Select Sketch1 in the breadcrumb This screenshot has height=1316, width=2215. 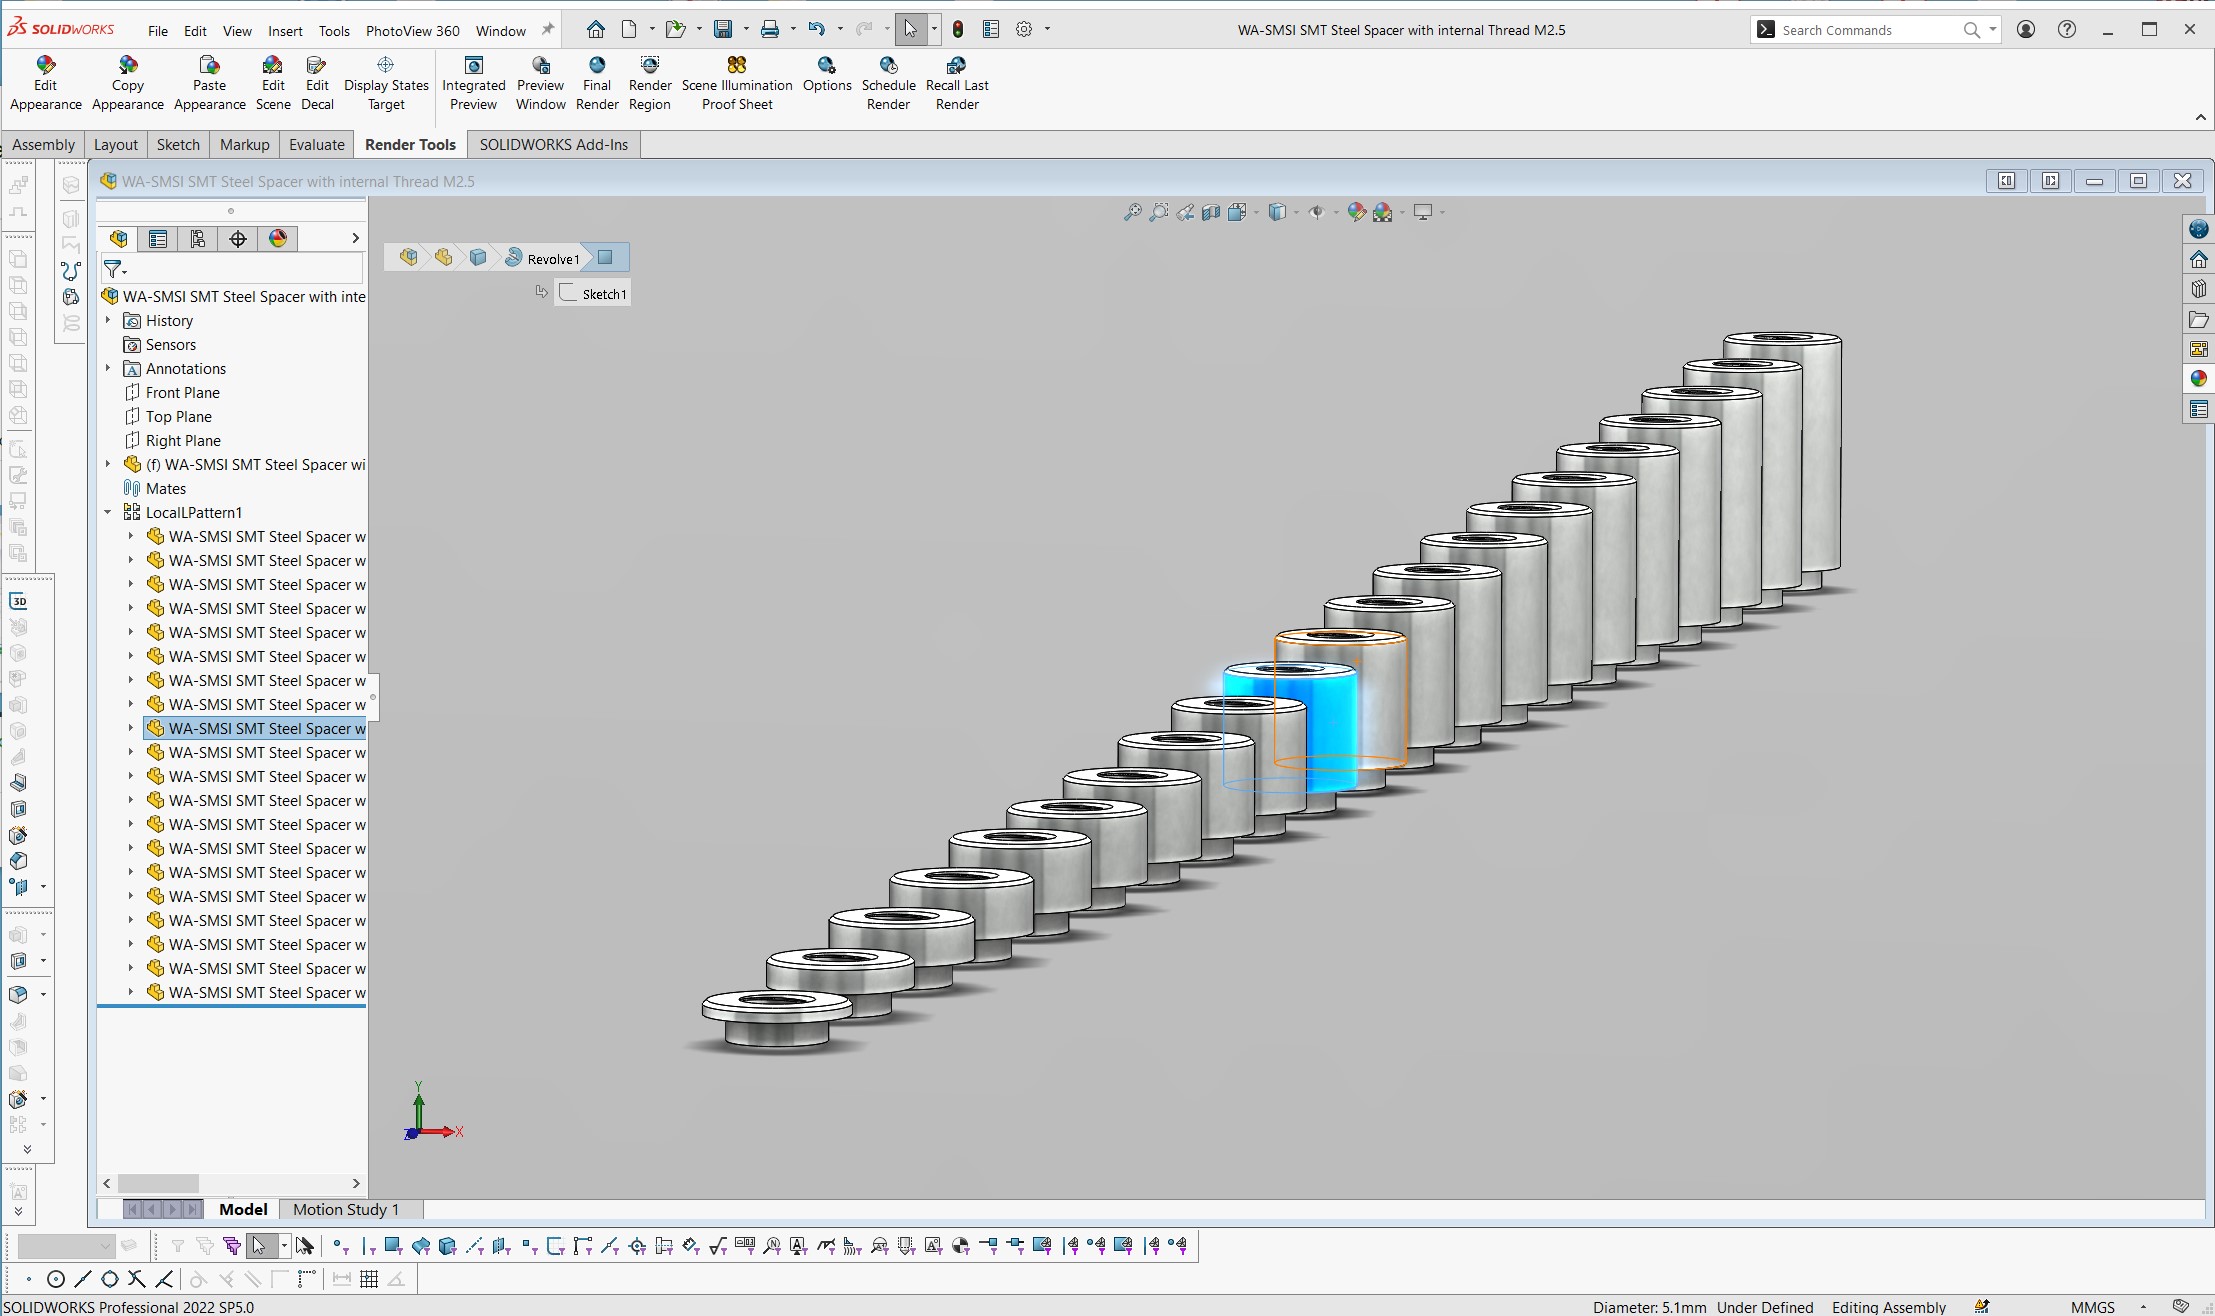(x=594, y=293)
